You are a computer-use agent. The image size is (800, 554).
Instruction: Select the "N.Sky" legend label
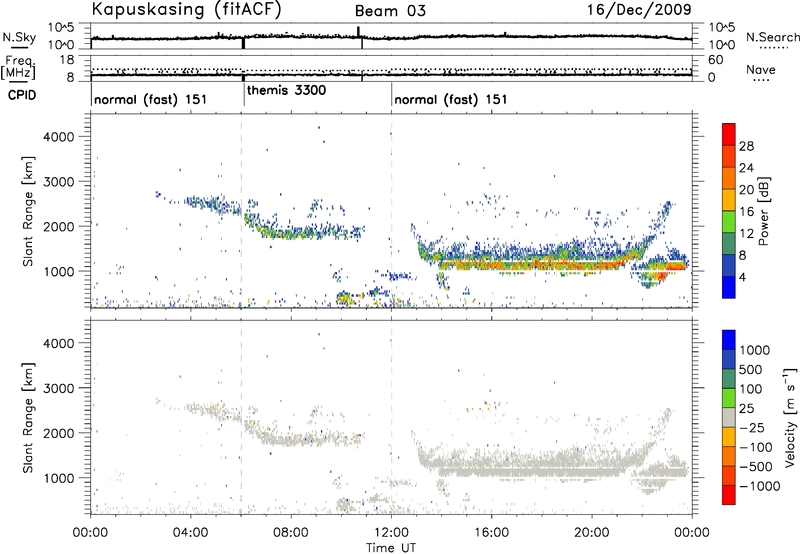(19, 37)
